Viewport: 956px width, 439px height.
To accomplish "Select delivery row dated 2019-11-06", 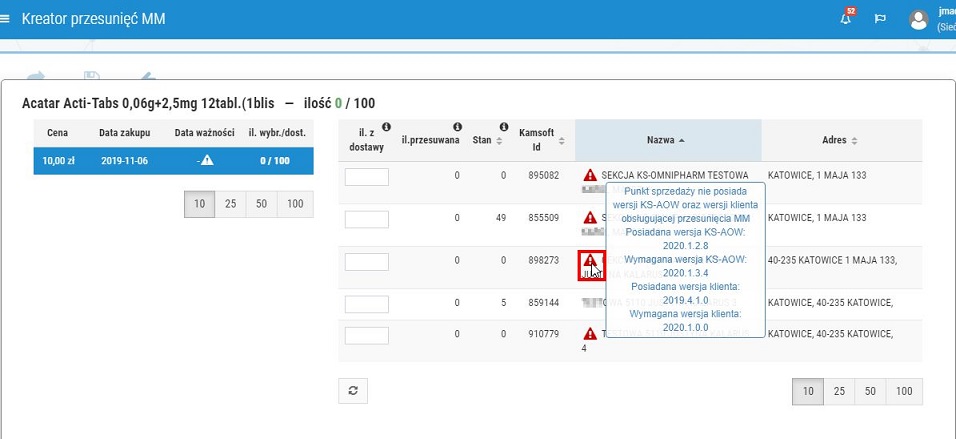I will tap(174, 161).
